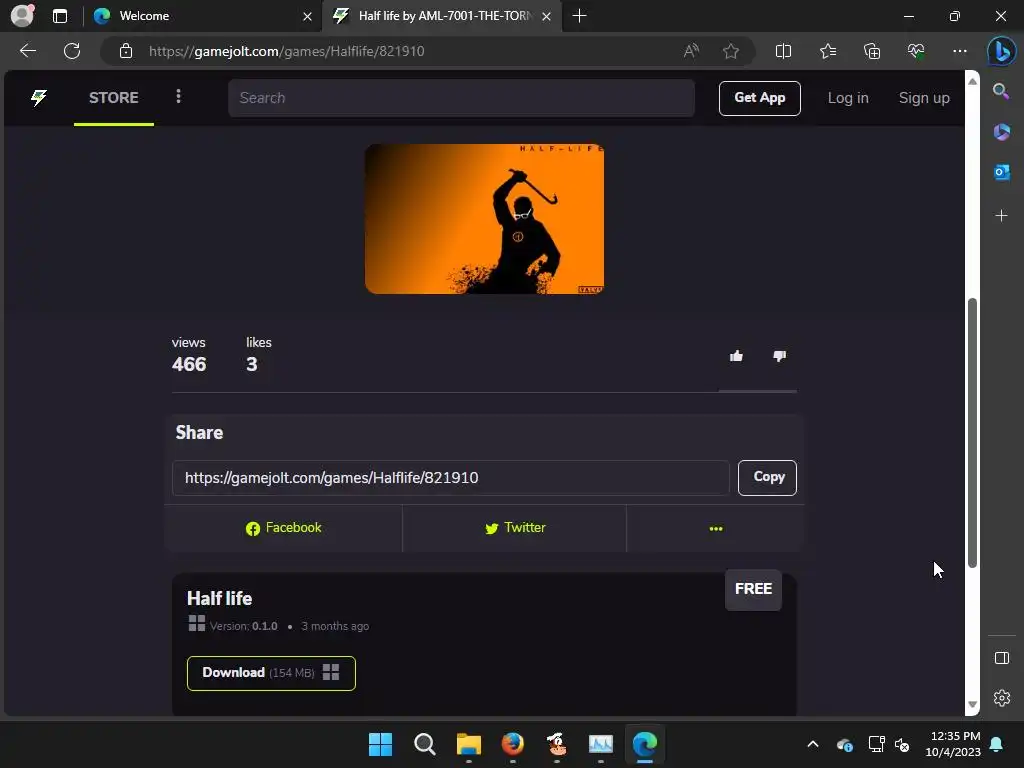The image size is (1024, 768).
Task: Open the tab actions menu
Action: tap(60, 16)
